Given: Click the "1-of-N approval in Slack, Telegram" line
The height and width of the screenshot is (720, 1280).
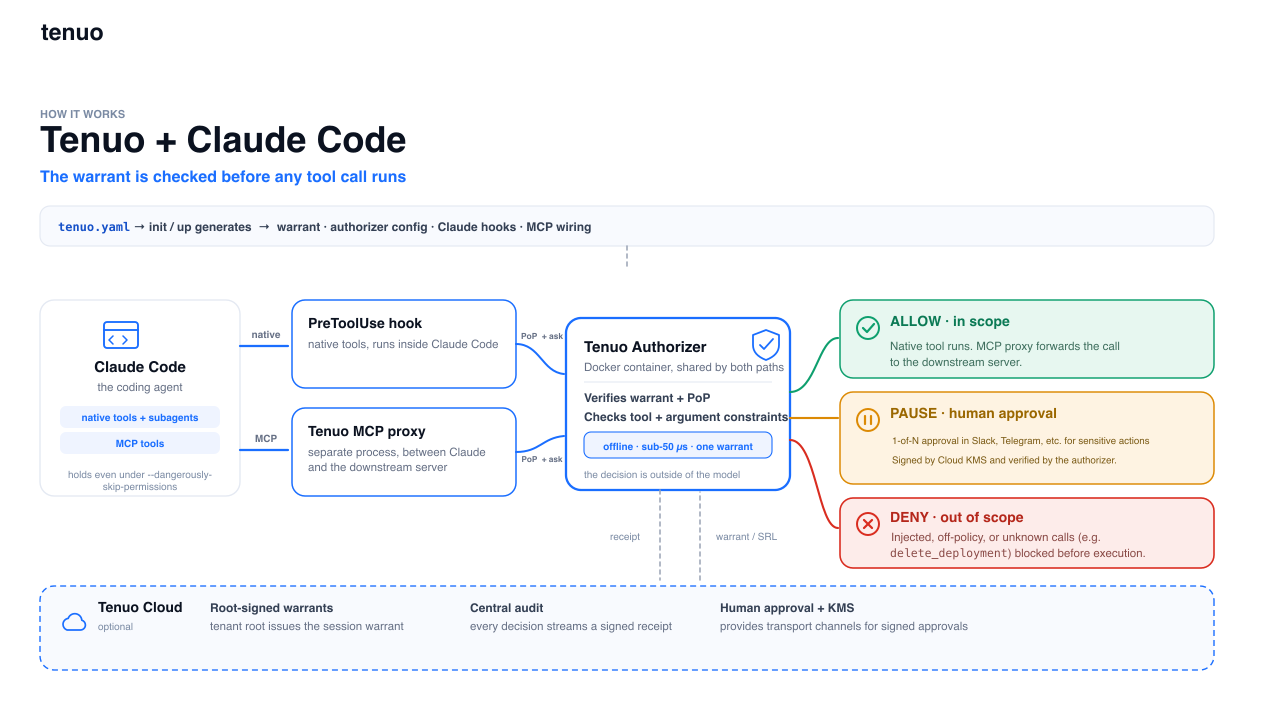Looking at the screenshot, I should (x=1021, y=440).
